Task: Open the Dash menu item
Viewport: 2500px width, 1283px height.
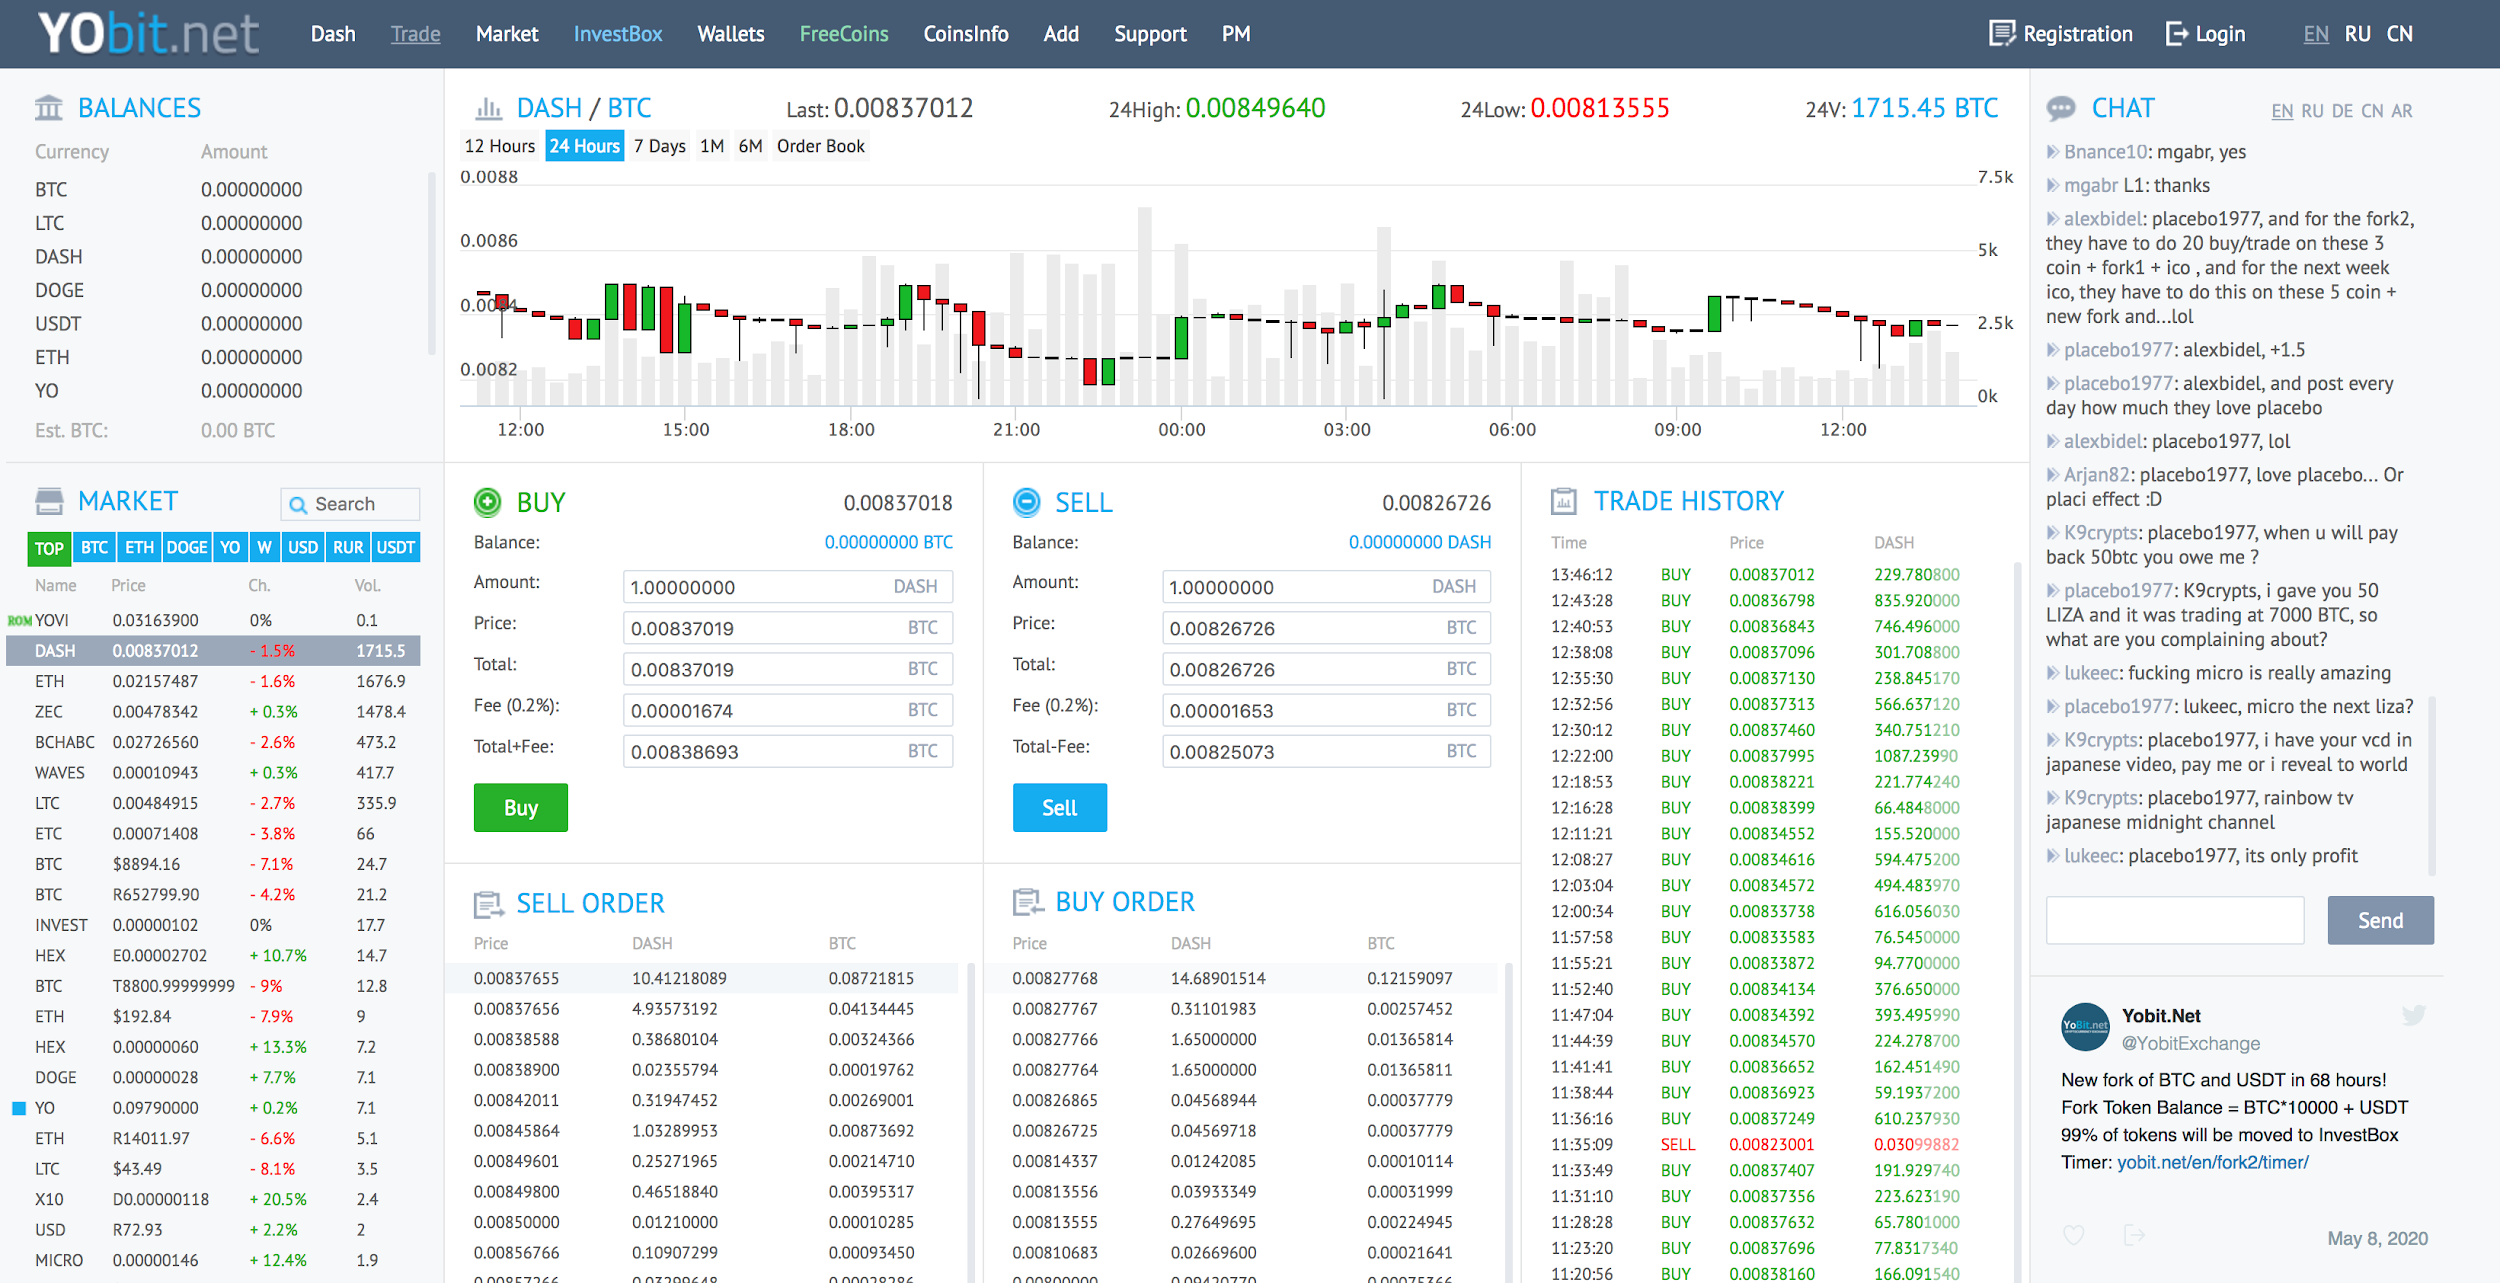Action: [333, 34]
